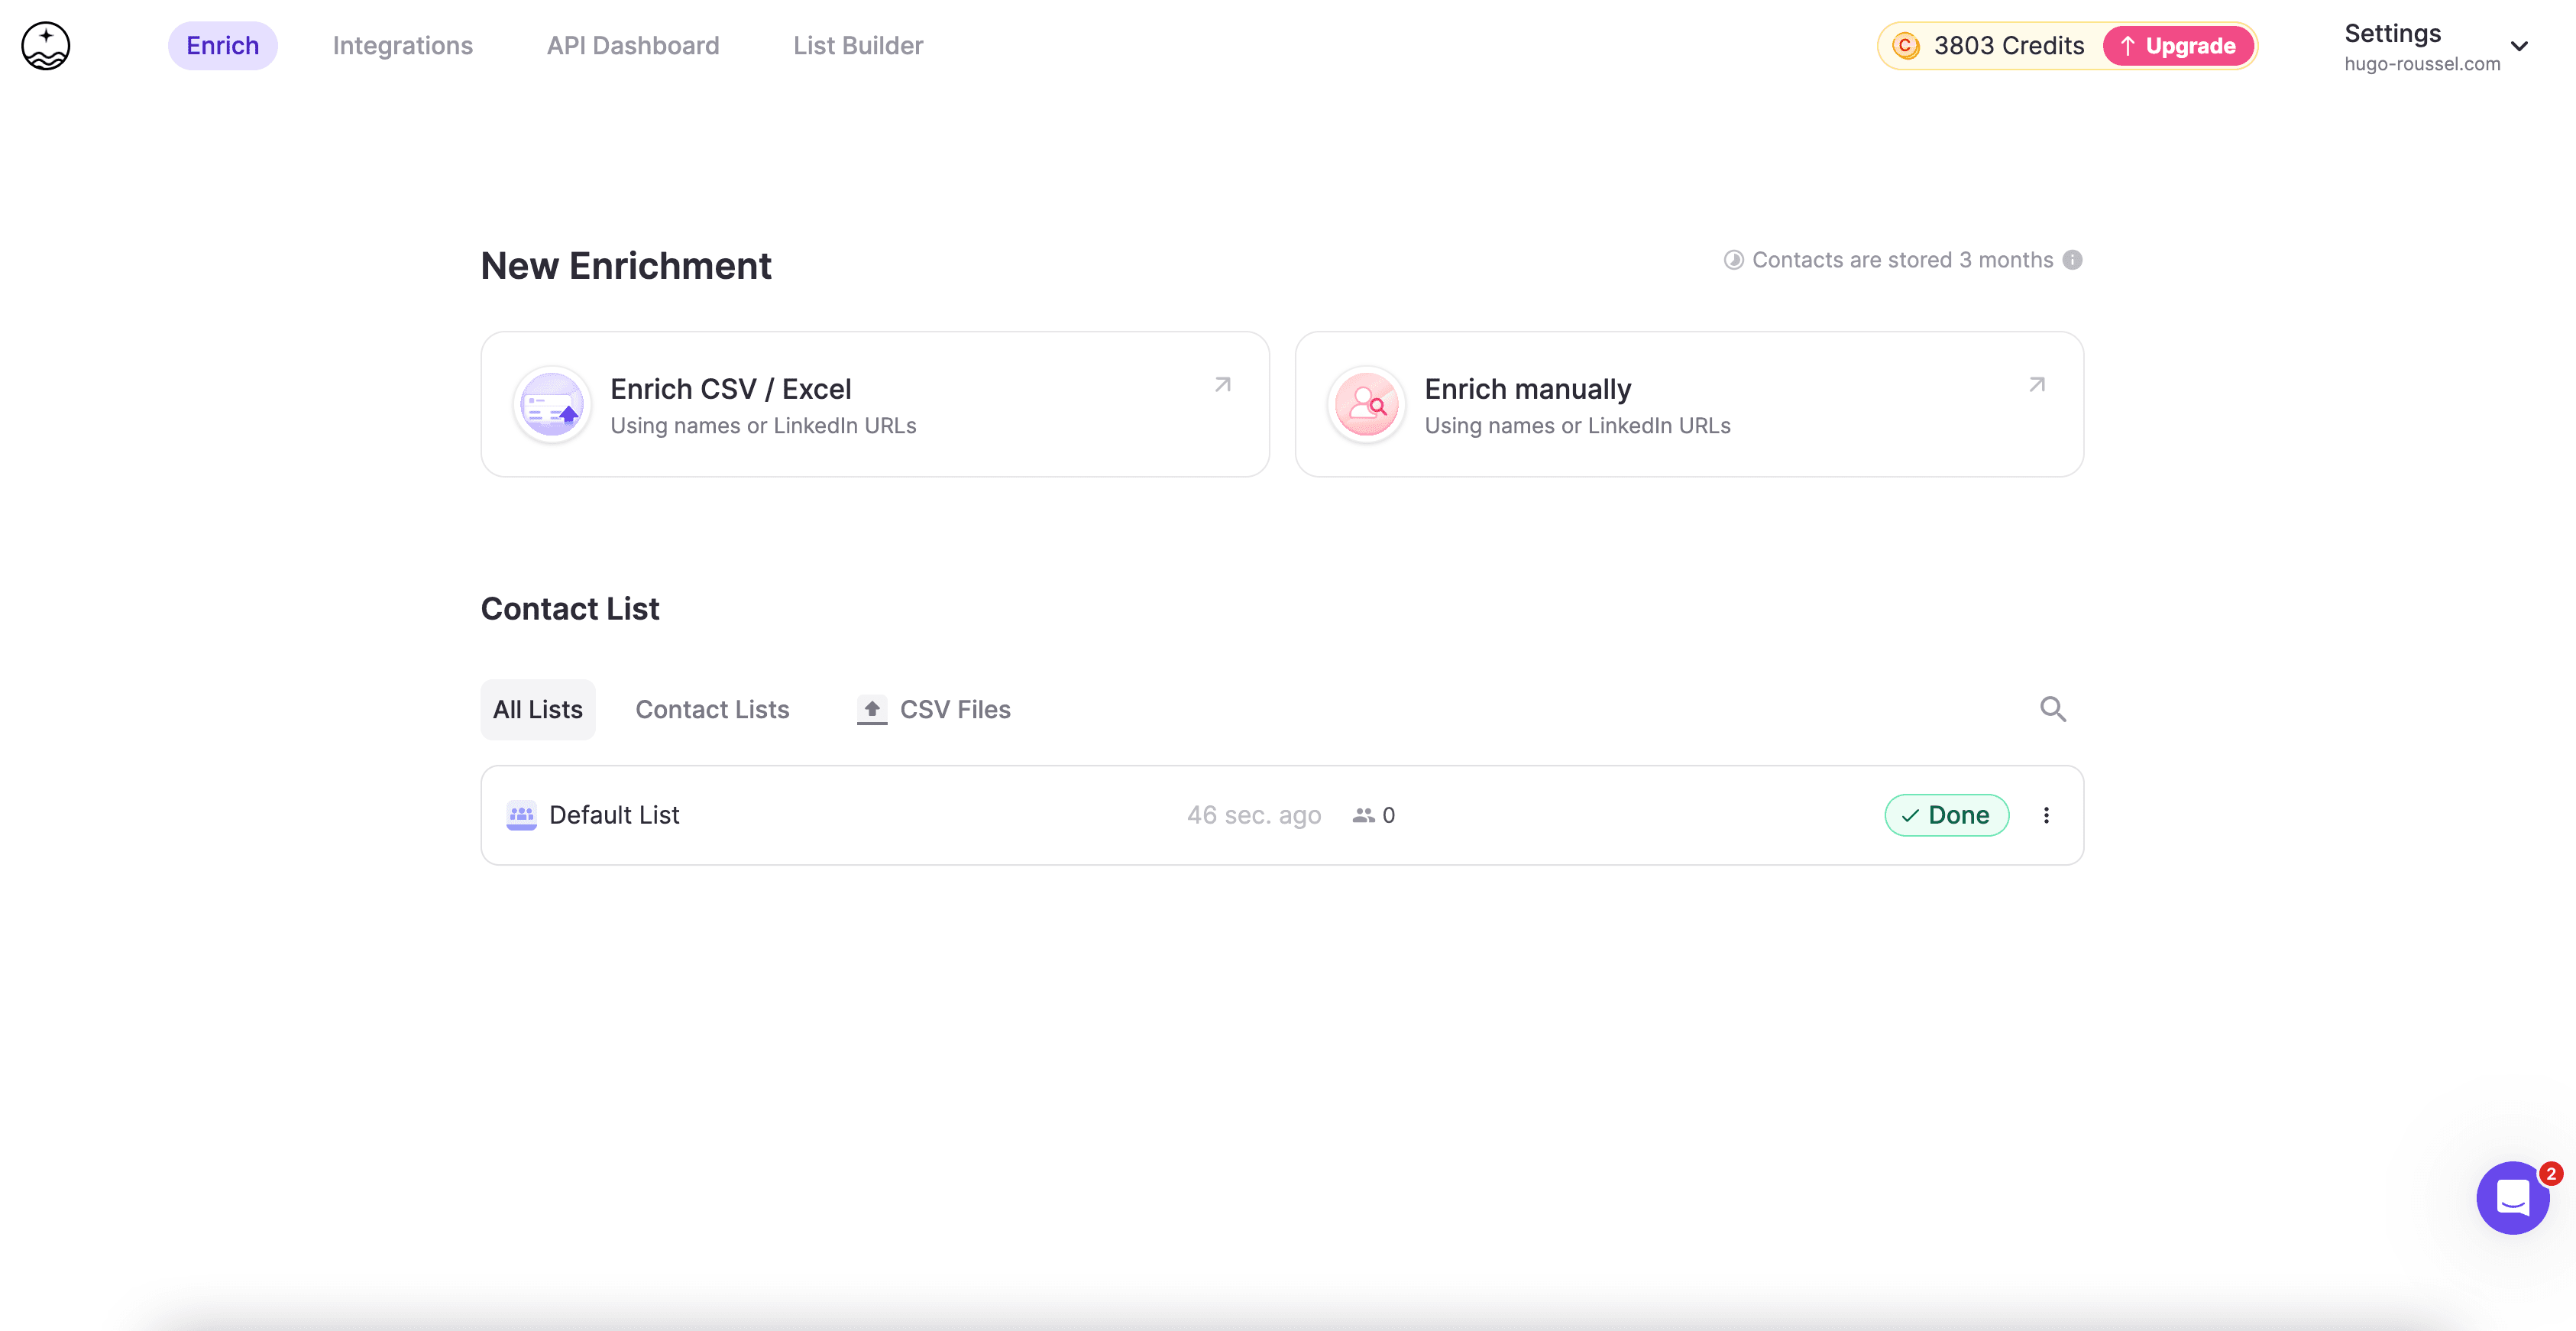2576x1331 pixels.
Task: Click the Upgrade button
Action: coord(2178,46)
